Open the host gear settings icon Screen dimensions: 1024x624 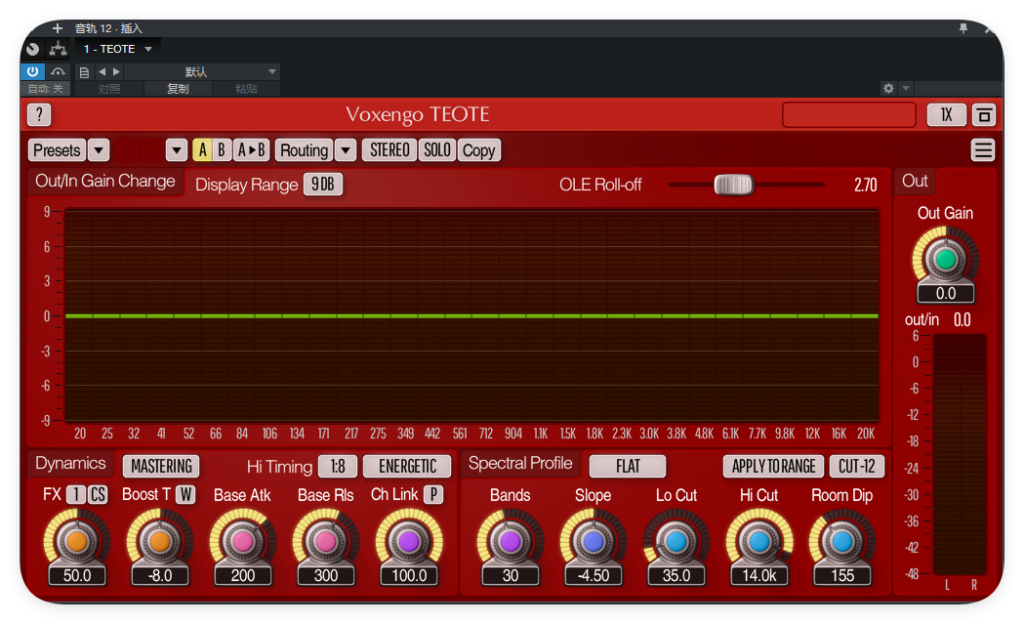pyautogui.click(x=888, y=88)
